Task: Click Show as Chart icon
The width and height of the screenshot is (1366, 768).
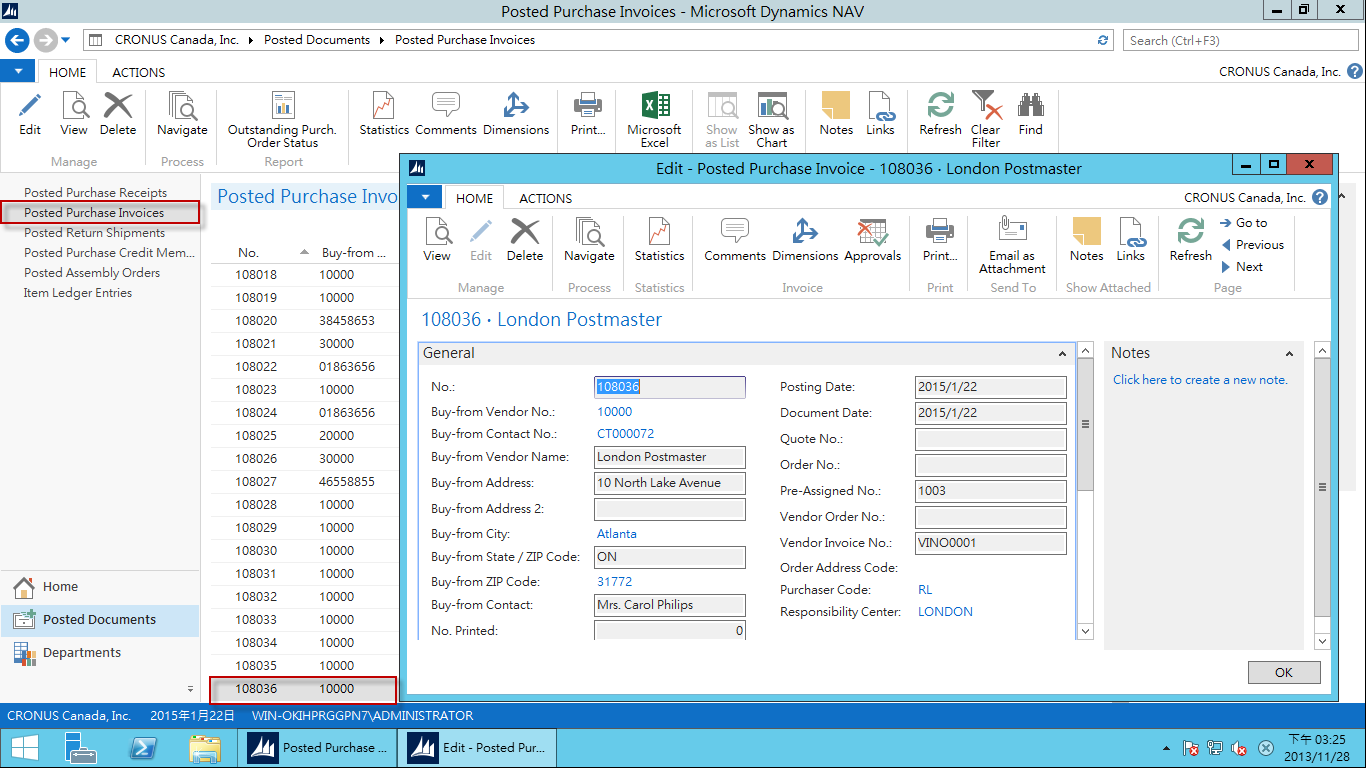Action: pyautogui.click(x=771, y=120)
